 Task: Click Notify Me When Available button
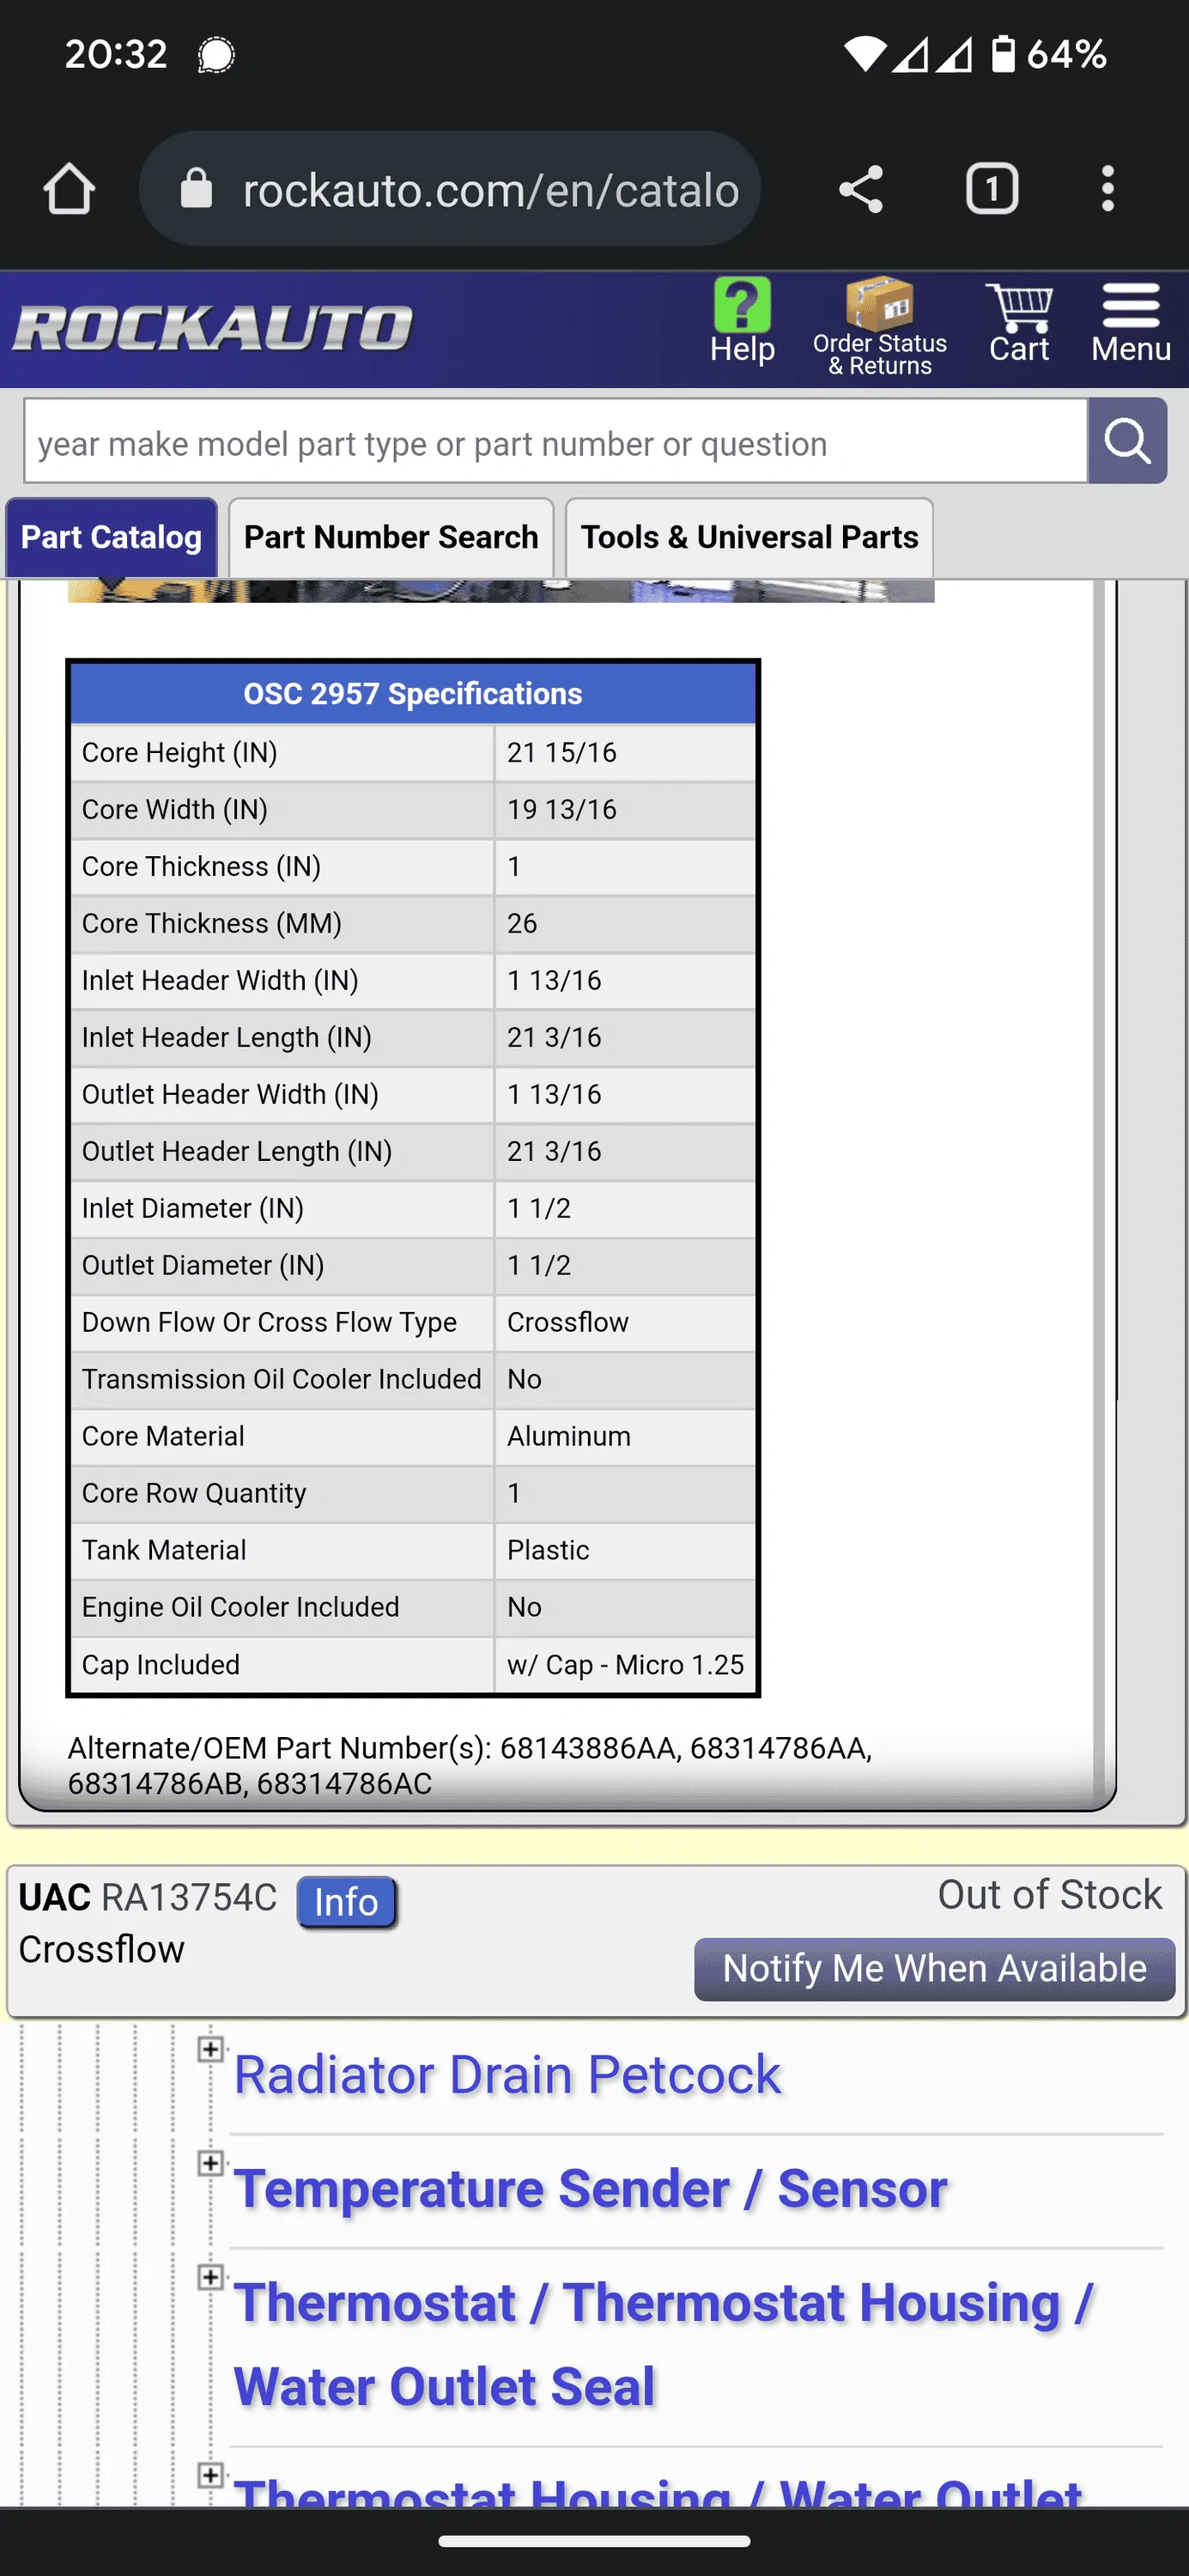(x=934, y=1968)
